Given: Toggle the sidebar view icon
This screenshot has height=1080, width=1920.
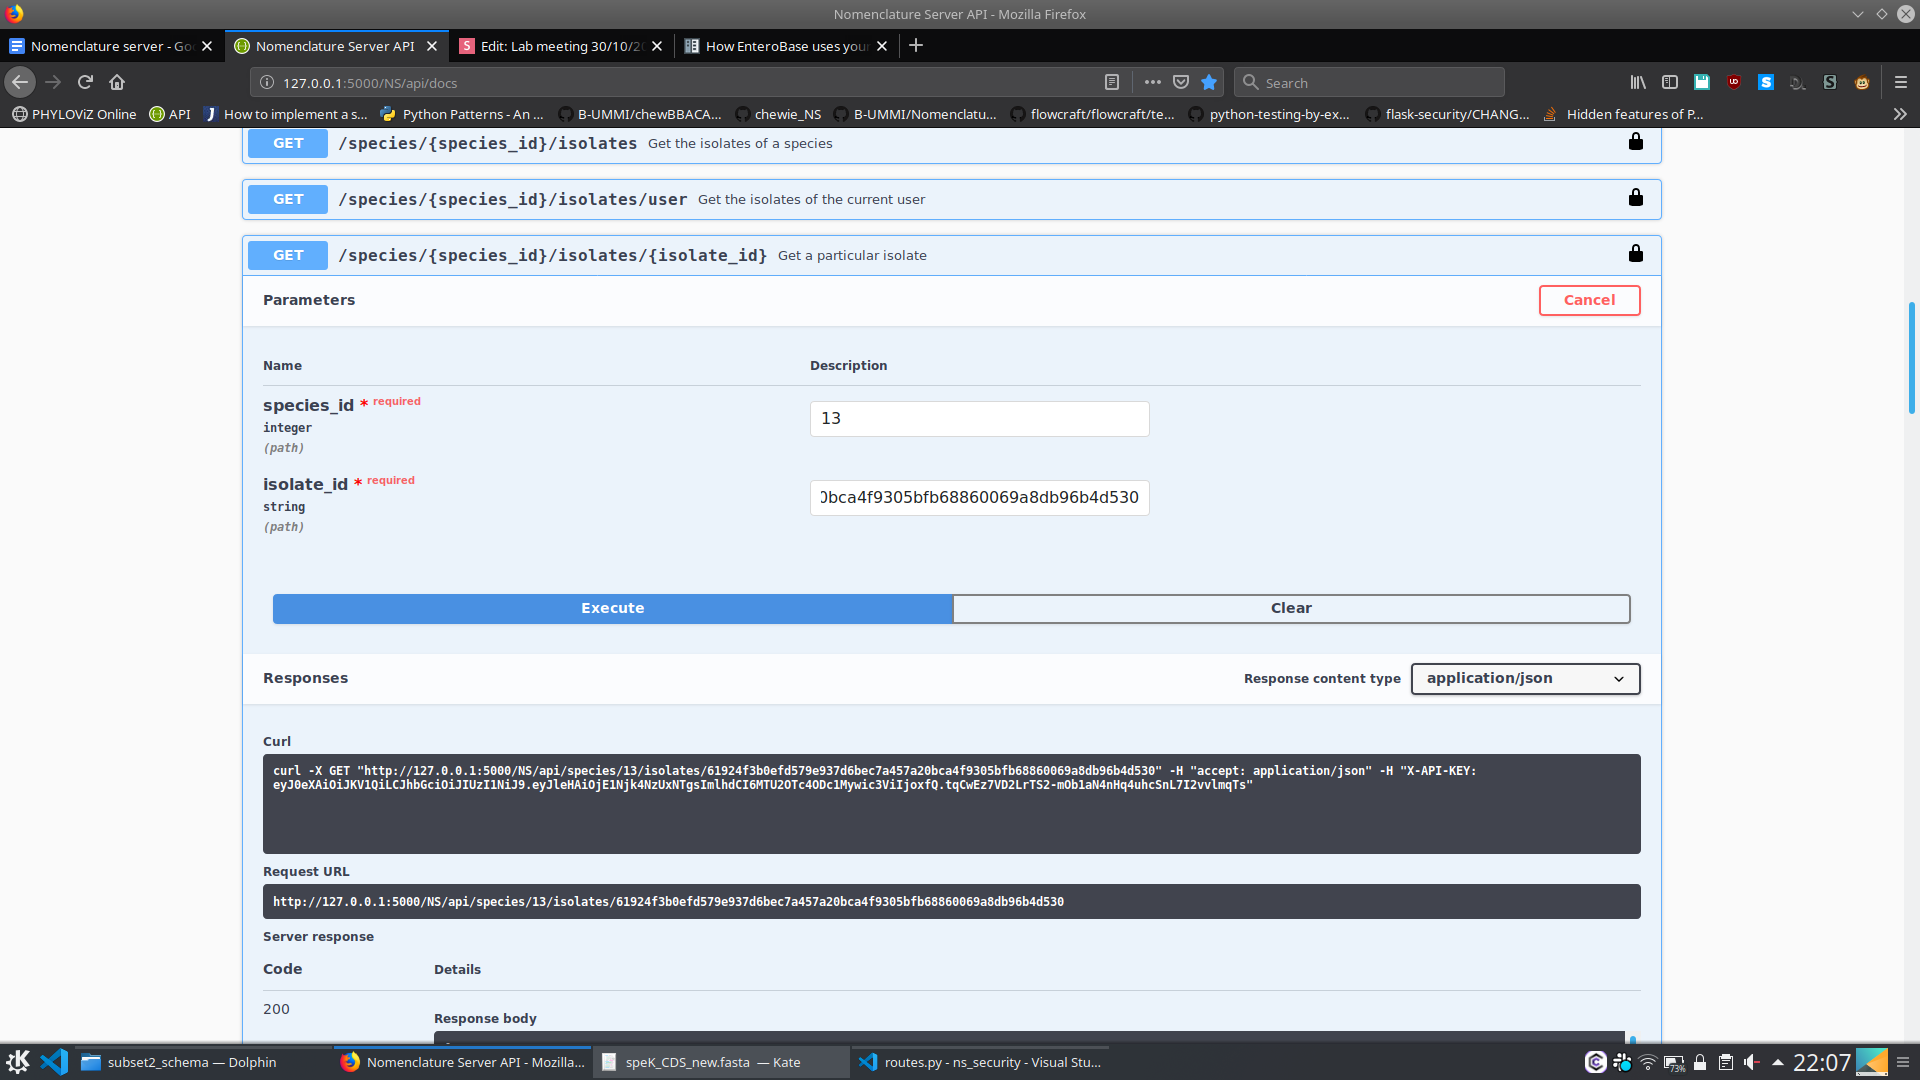Looking at the screenshot, I should pyautogui.click(x=1670, y=82).
